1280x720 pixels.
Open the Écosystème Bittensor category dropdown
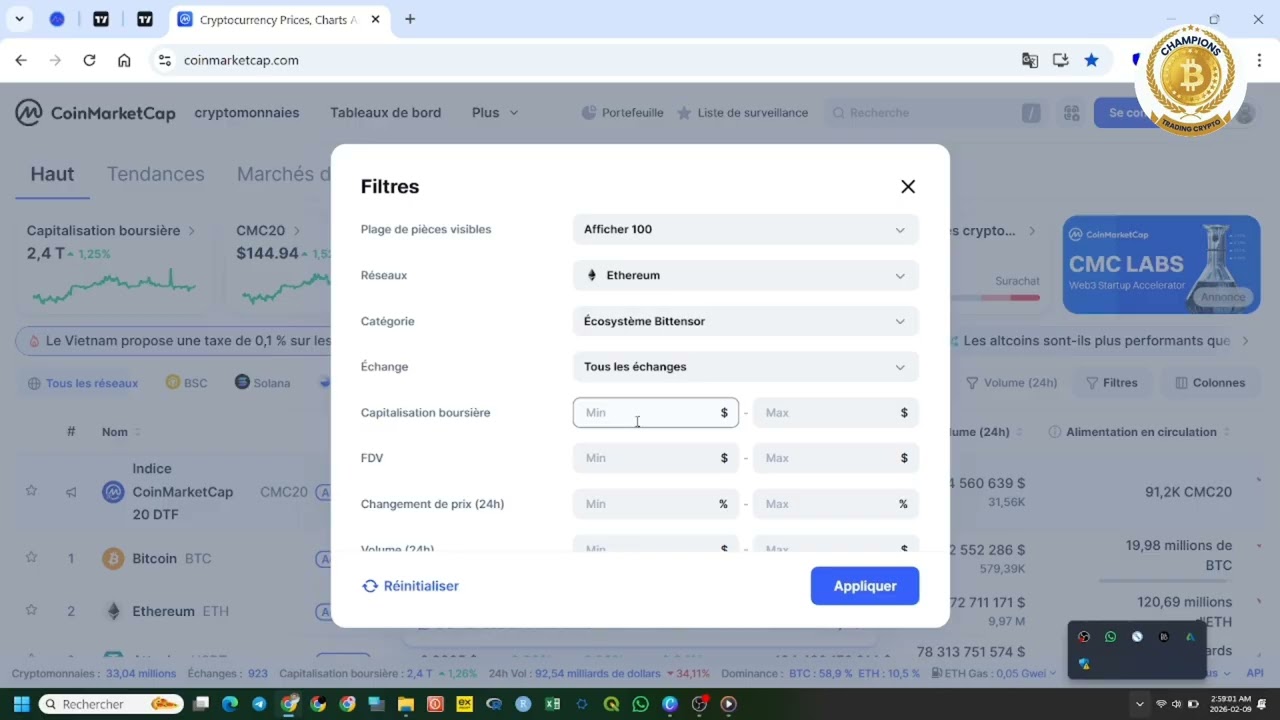[x=745, y=321]
